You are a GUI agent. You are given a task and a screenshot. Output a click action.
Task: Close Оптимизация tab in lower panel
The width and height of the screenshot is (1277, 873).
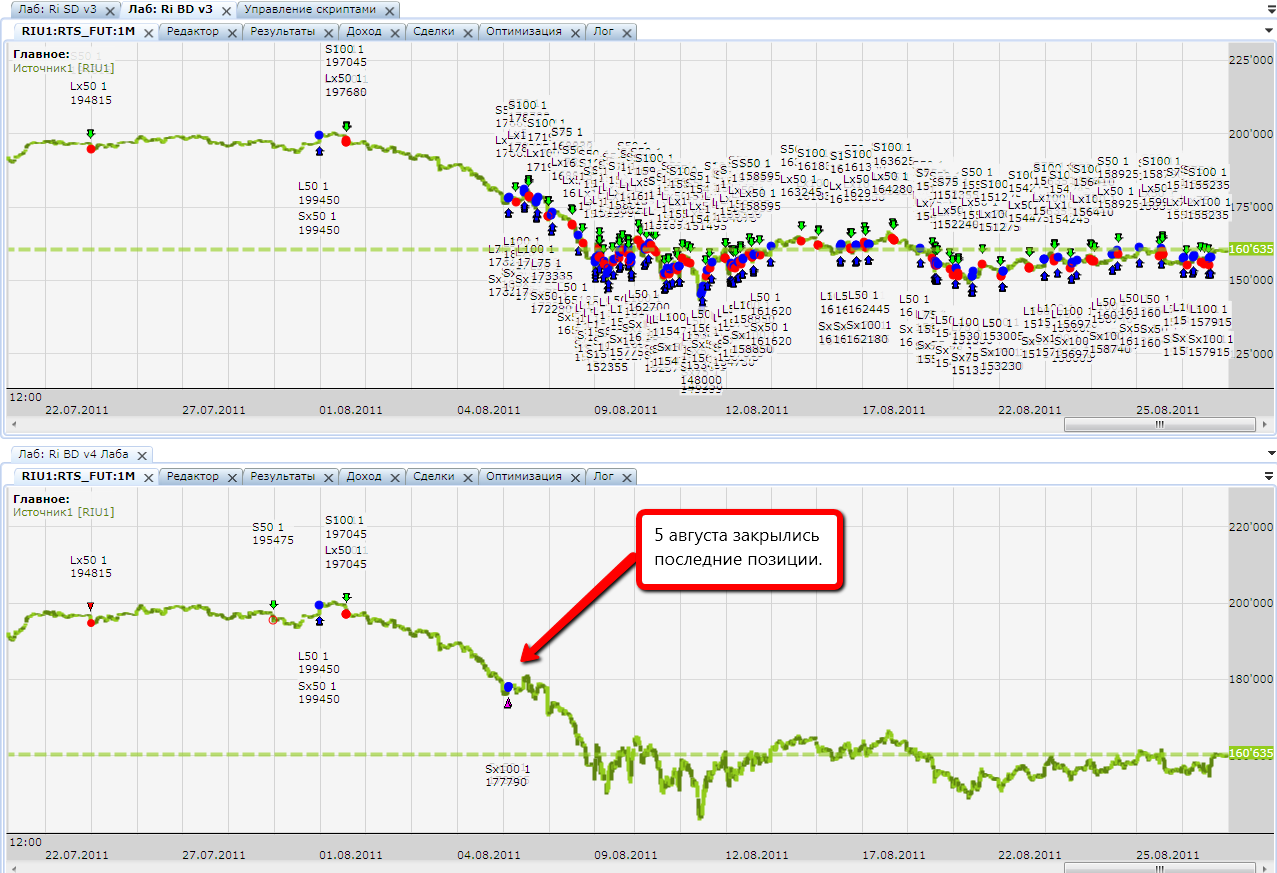click(574, 478)
